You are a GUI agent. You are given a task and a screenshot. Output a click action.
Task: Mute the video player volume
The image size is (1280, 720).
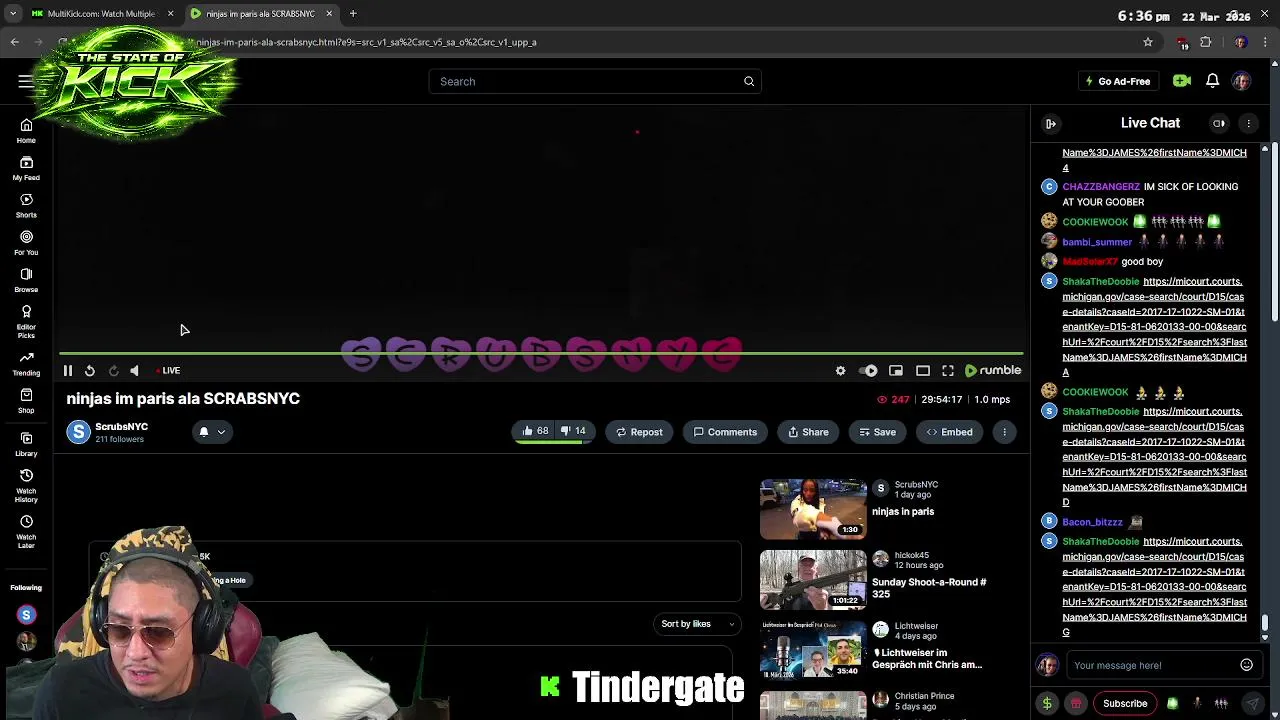(134, 371)
